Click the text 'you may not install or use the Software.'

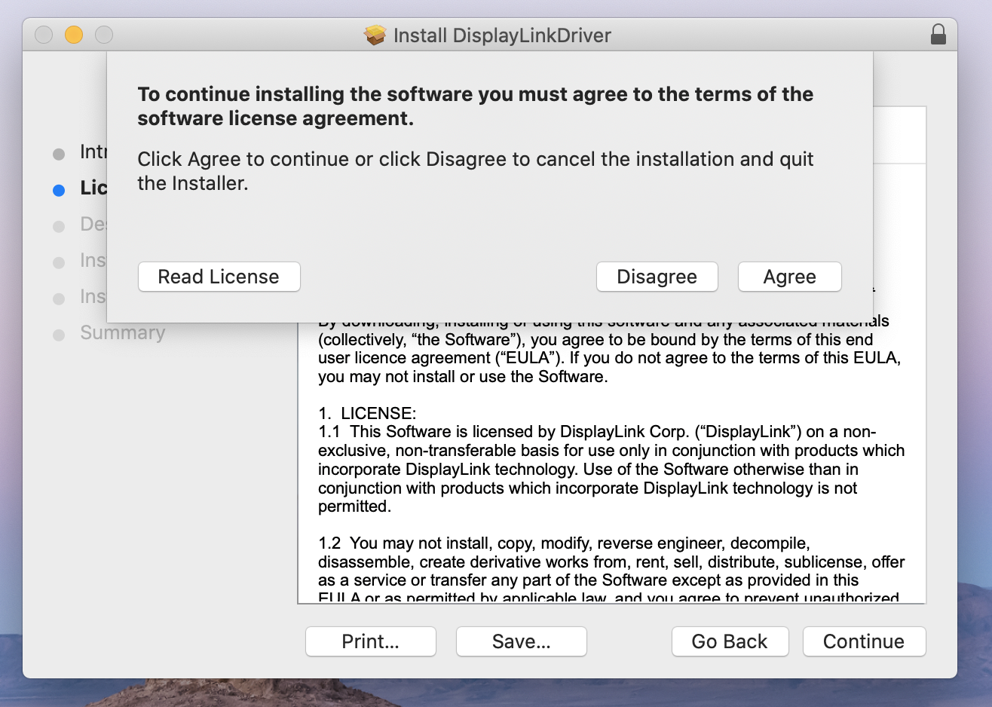[462, 377]
